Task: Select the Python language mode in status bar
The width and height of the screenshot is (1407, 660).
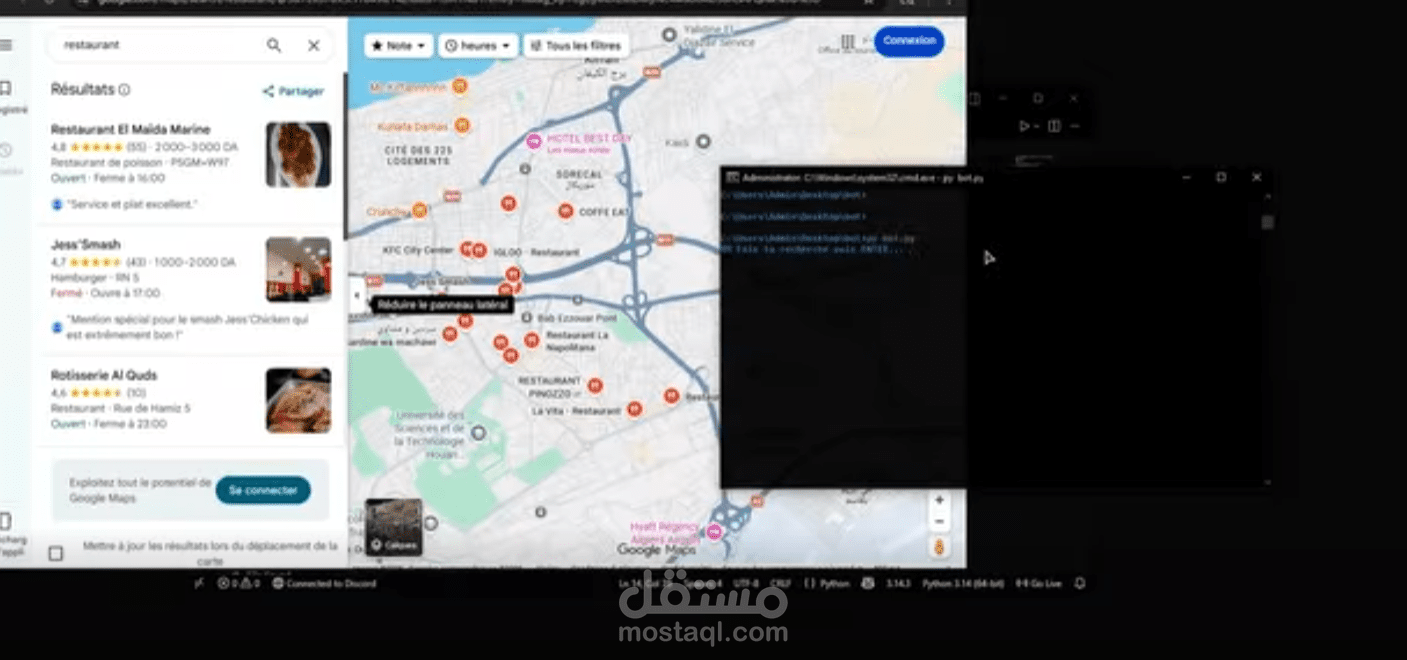Action: (x=837, y=583)
